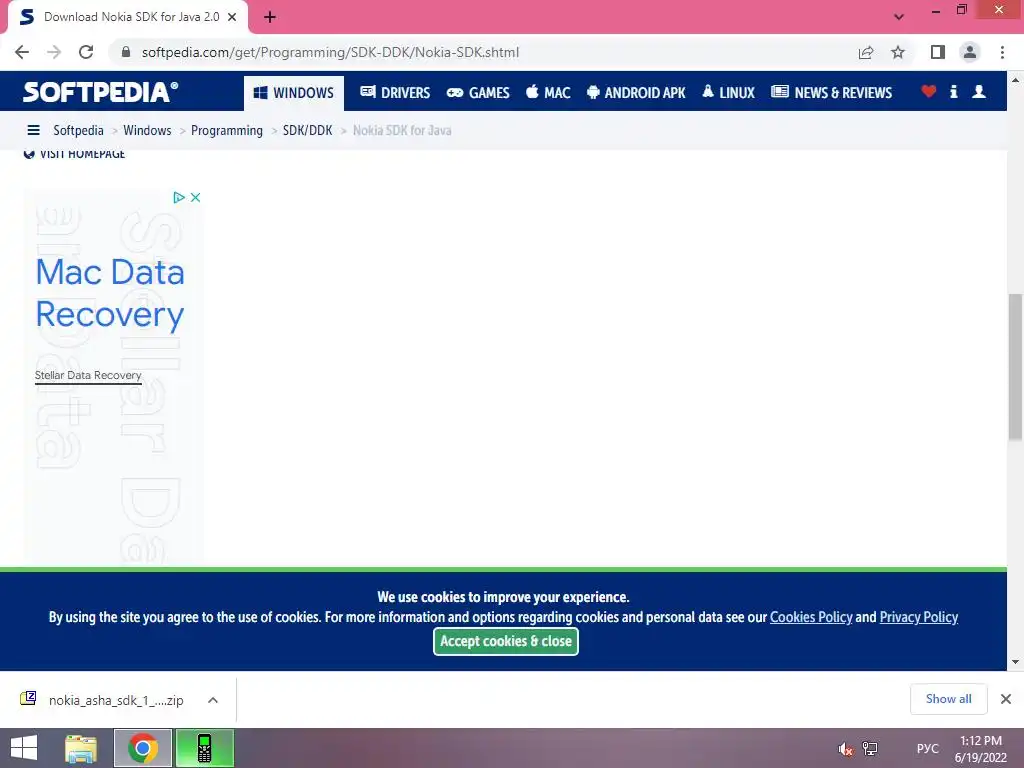
Task: Click the AdChoices triangle icon
Action: 179,197
